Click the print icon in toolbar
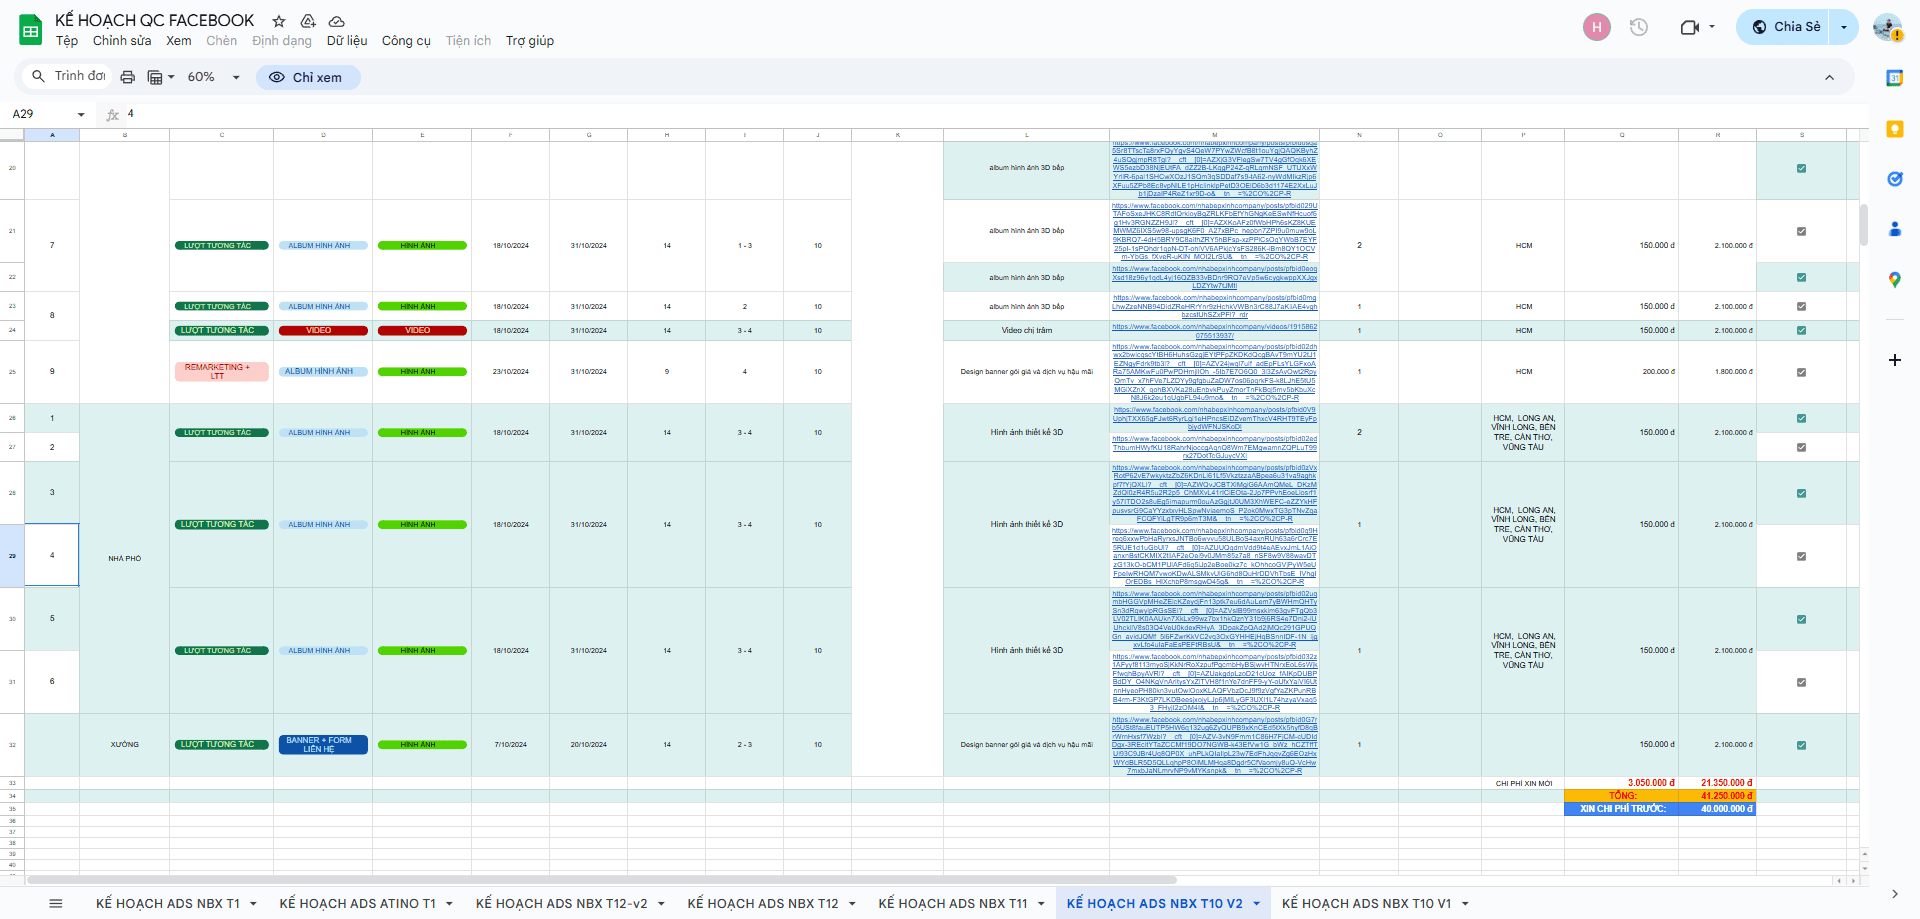The height and width of the screenshot is (919, 1920). pos(127,77)
